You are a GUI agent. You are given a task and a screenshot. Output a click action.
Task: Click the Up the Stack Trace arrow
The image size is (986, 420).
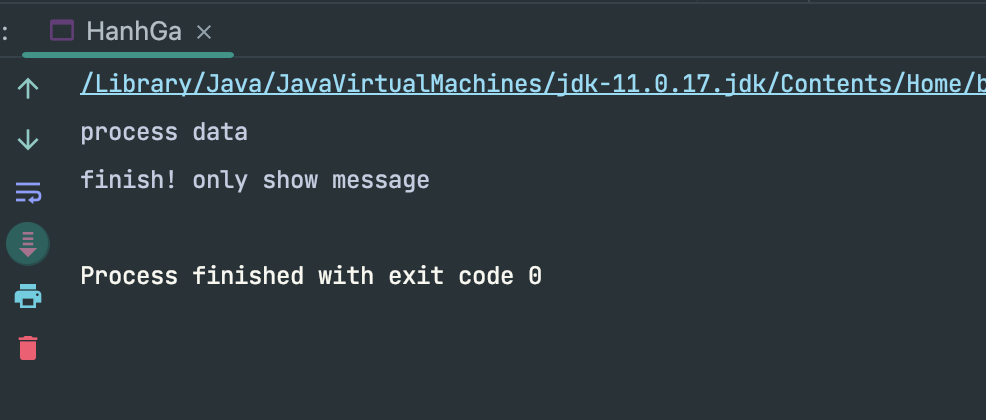pyautogui.click(x=28, y=88)
